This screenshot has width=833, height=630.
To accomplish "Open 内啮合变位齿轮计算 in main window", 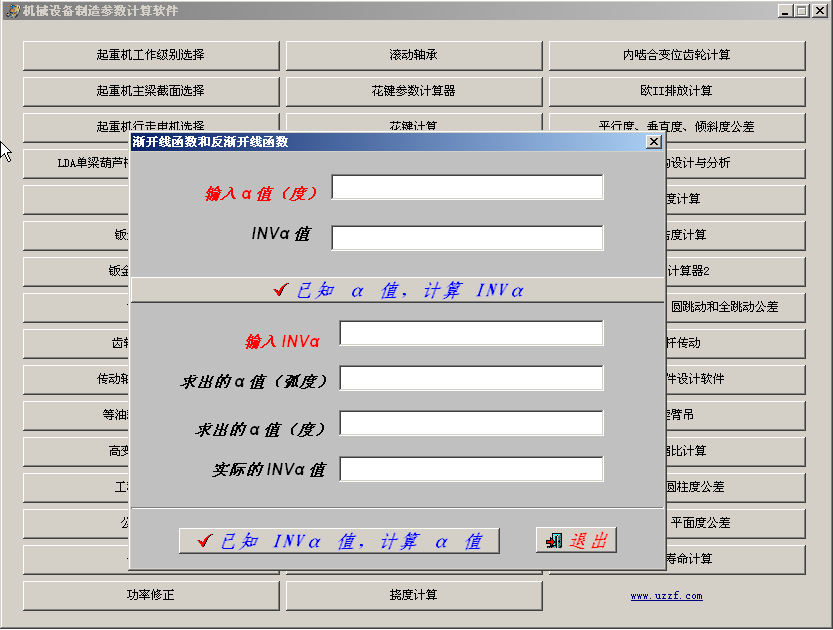I will 677,55.
